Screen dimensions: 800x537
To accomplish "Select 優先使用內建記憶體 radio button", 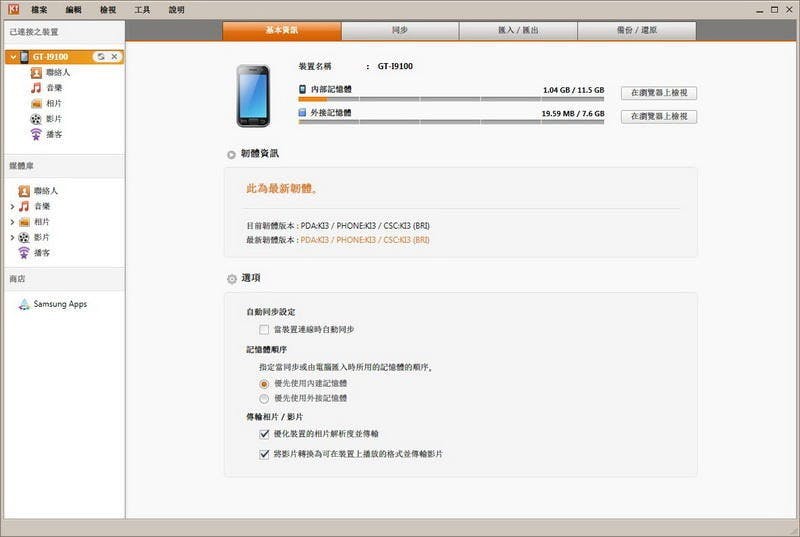I will (x=264, y=384).
